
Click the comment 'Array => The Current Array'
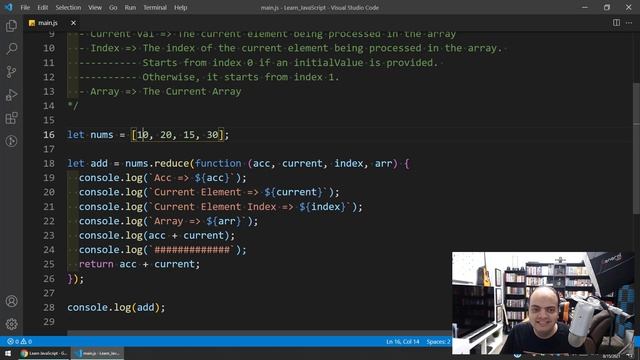[166, 91]
